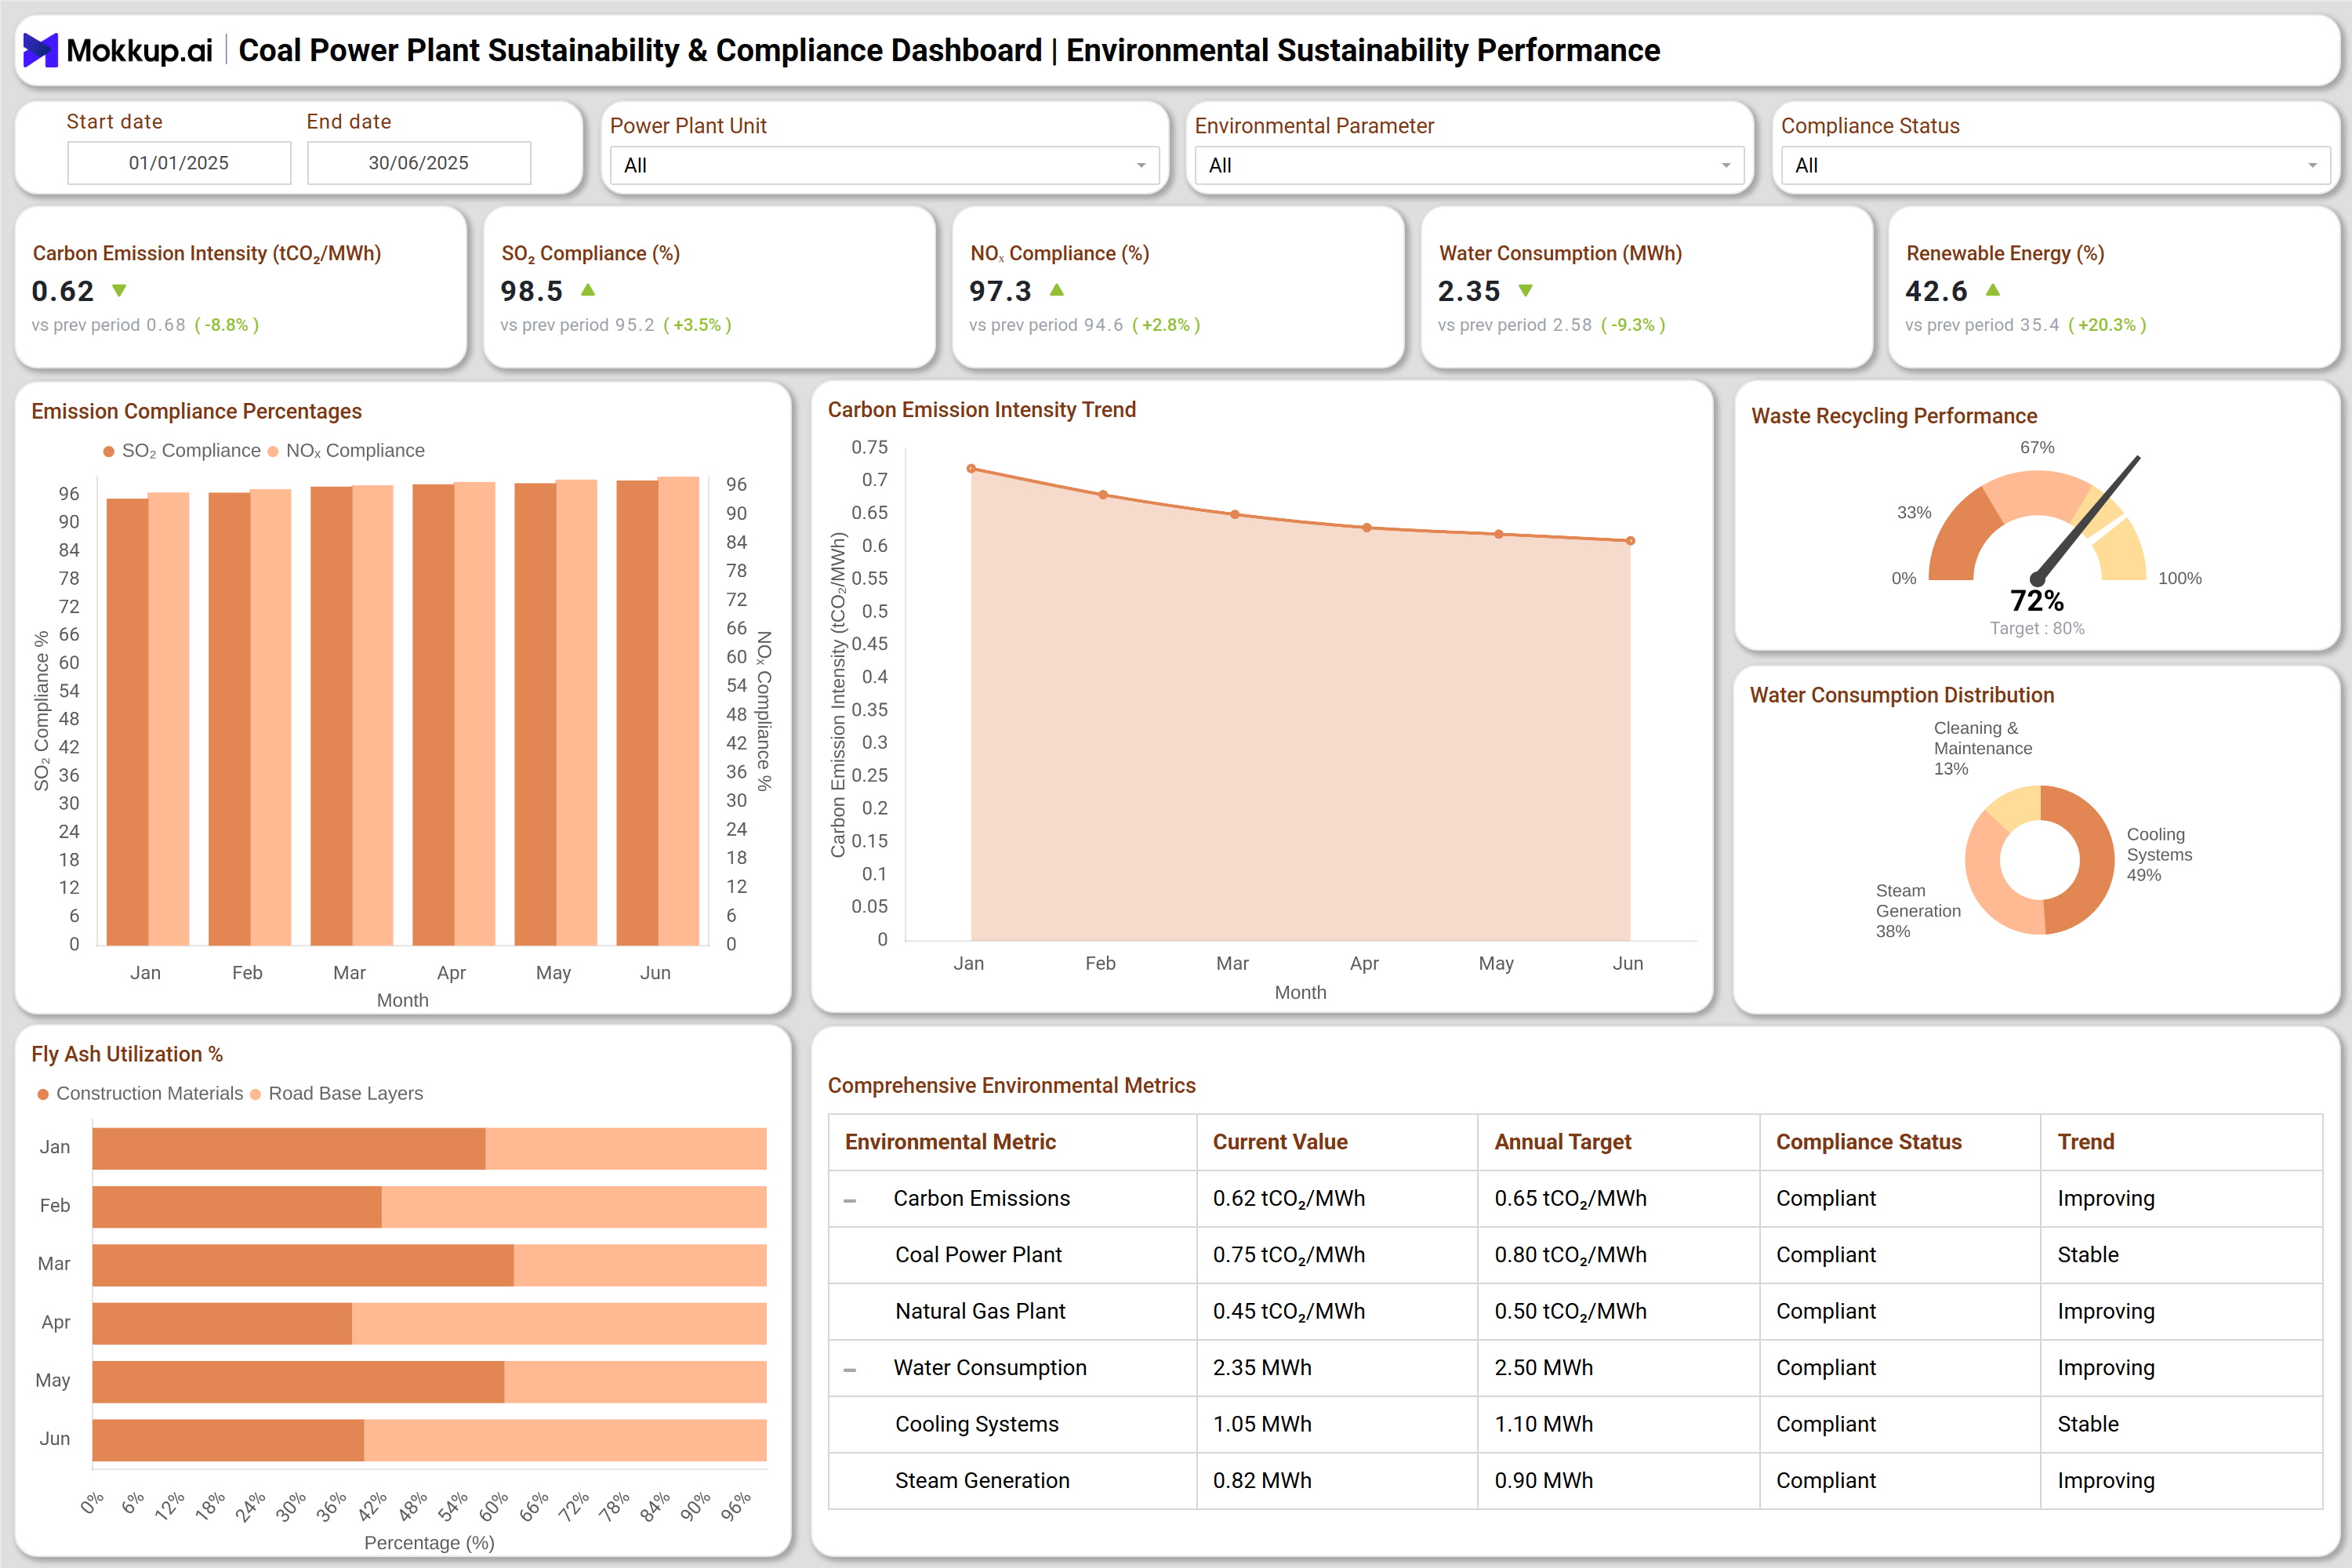Click the Mar data point on emission trend
The image size is (2352, 1568).
tap(1235, 515)
